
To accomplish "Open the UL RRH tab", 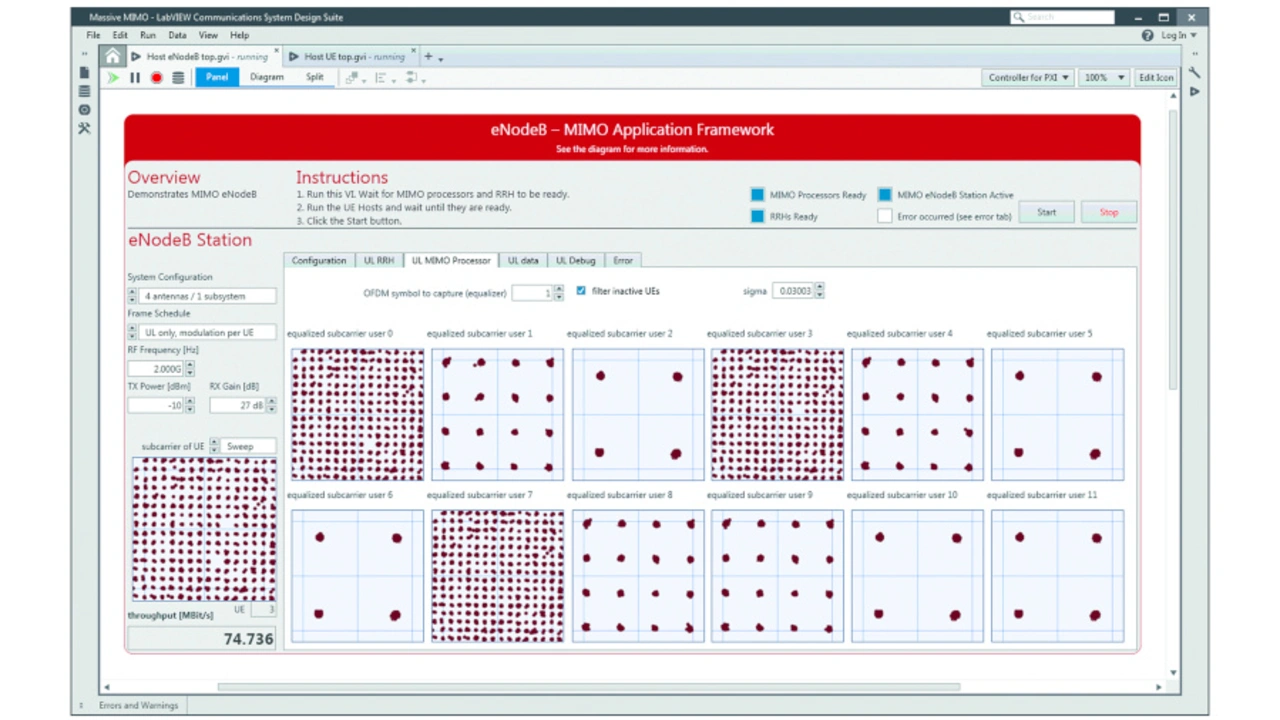I will [x=379, y=260].
